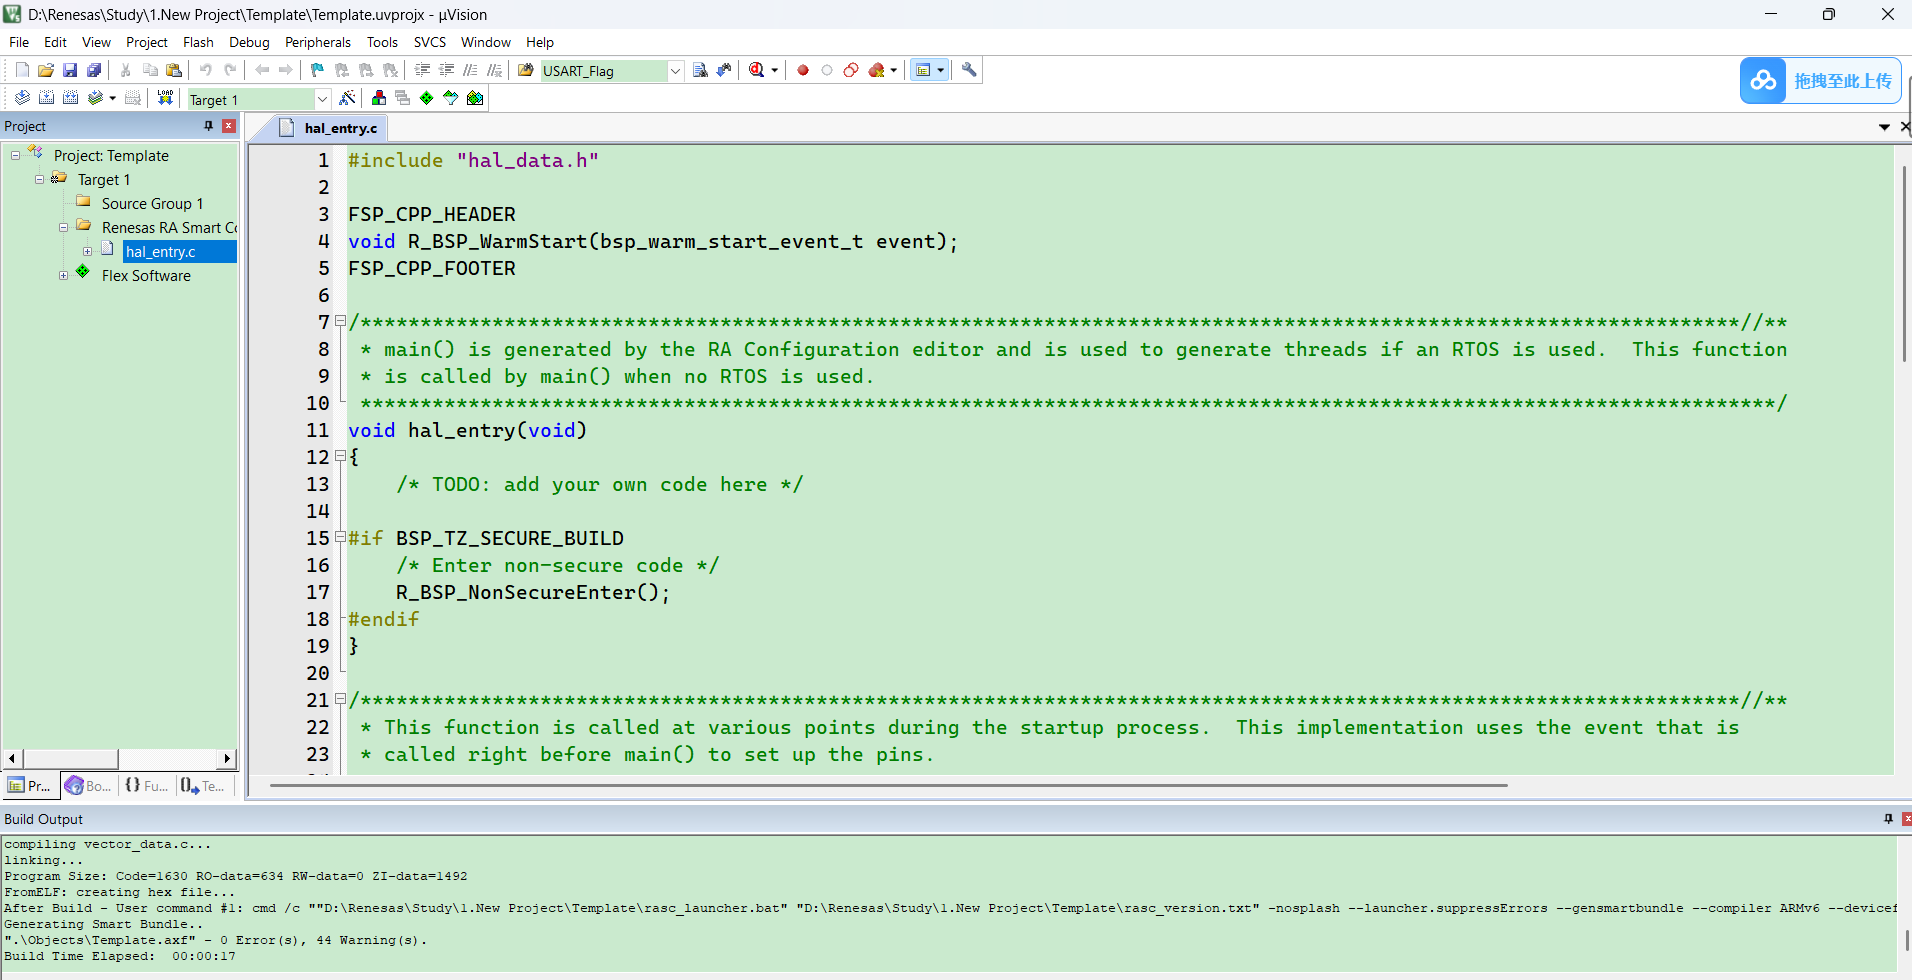Switch to the Functions tab in Project panel
The width and height of the screenshot is (1912, 980).
pos(146,786)
